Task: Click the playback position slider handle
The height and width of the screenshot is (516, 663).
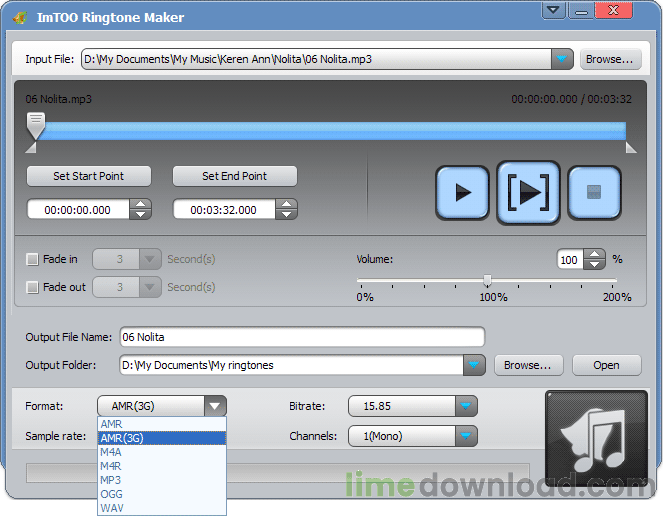Action: point(36,126)
